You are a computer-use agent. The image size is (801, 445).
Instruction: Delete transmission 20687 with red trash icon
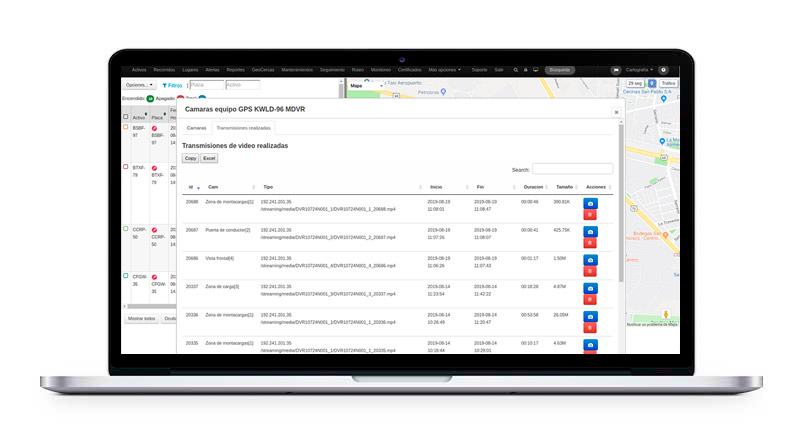(x=590, y=243)
